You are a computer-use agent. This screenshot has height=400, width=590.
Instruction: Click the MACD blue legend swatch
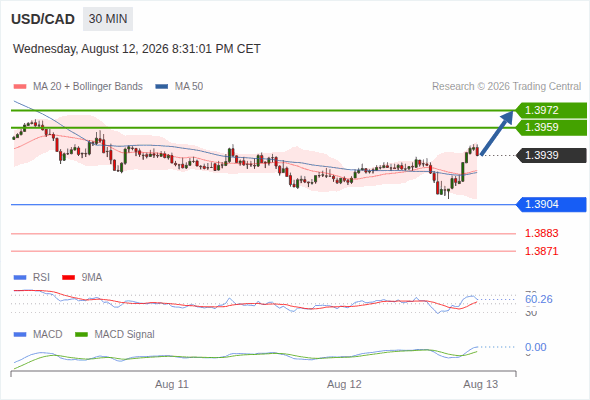click(20, 335)
